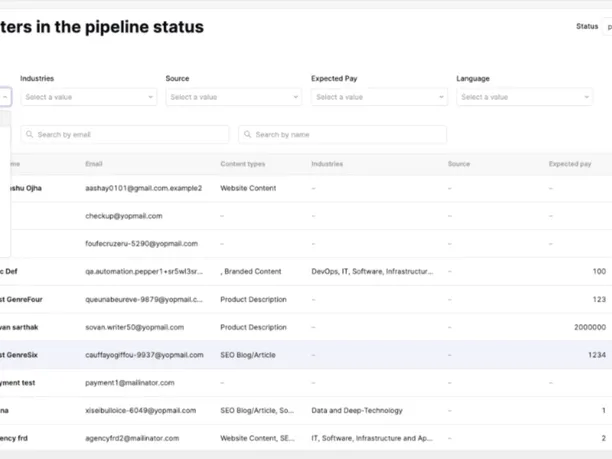This screenshot has width=612, height=459.
Task: Select email checkup@yopmail.com
Action: (x=124, y=216)
